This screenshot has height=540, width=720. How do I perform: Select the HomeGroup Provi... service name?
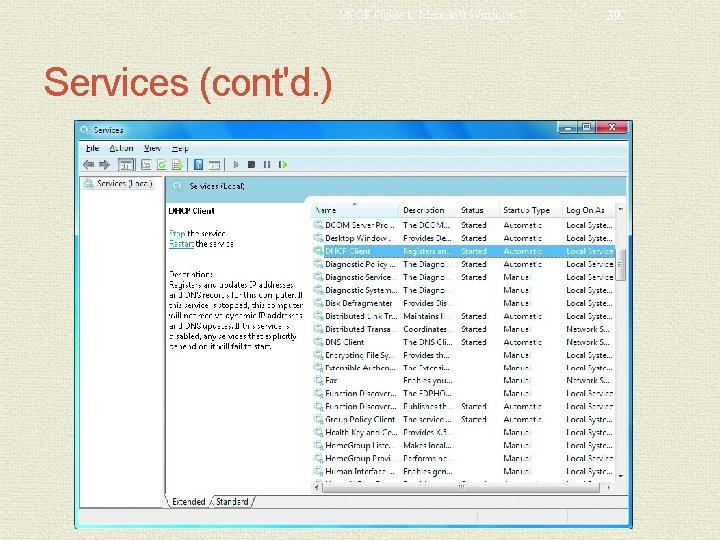point(359,458)
